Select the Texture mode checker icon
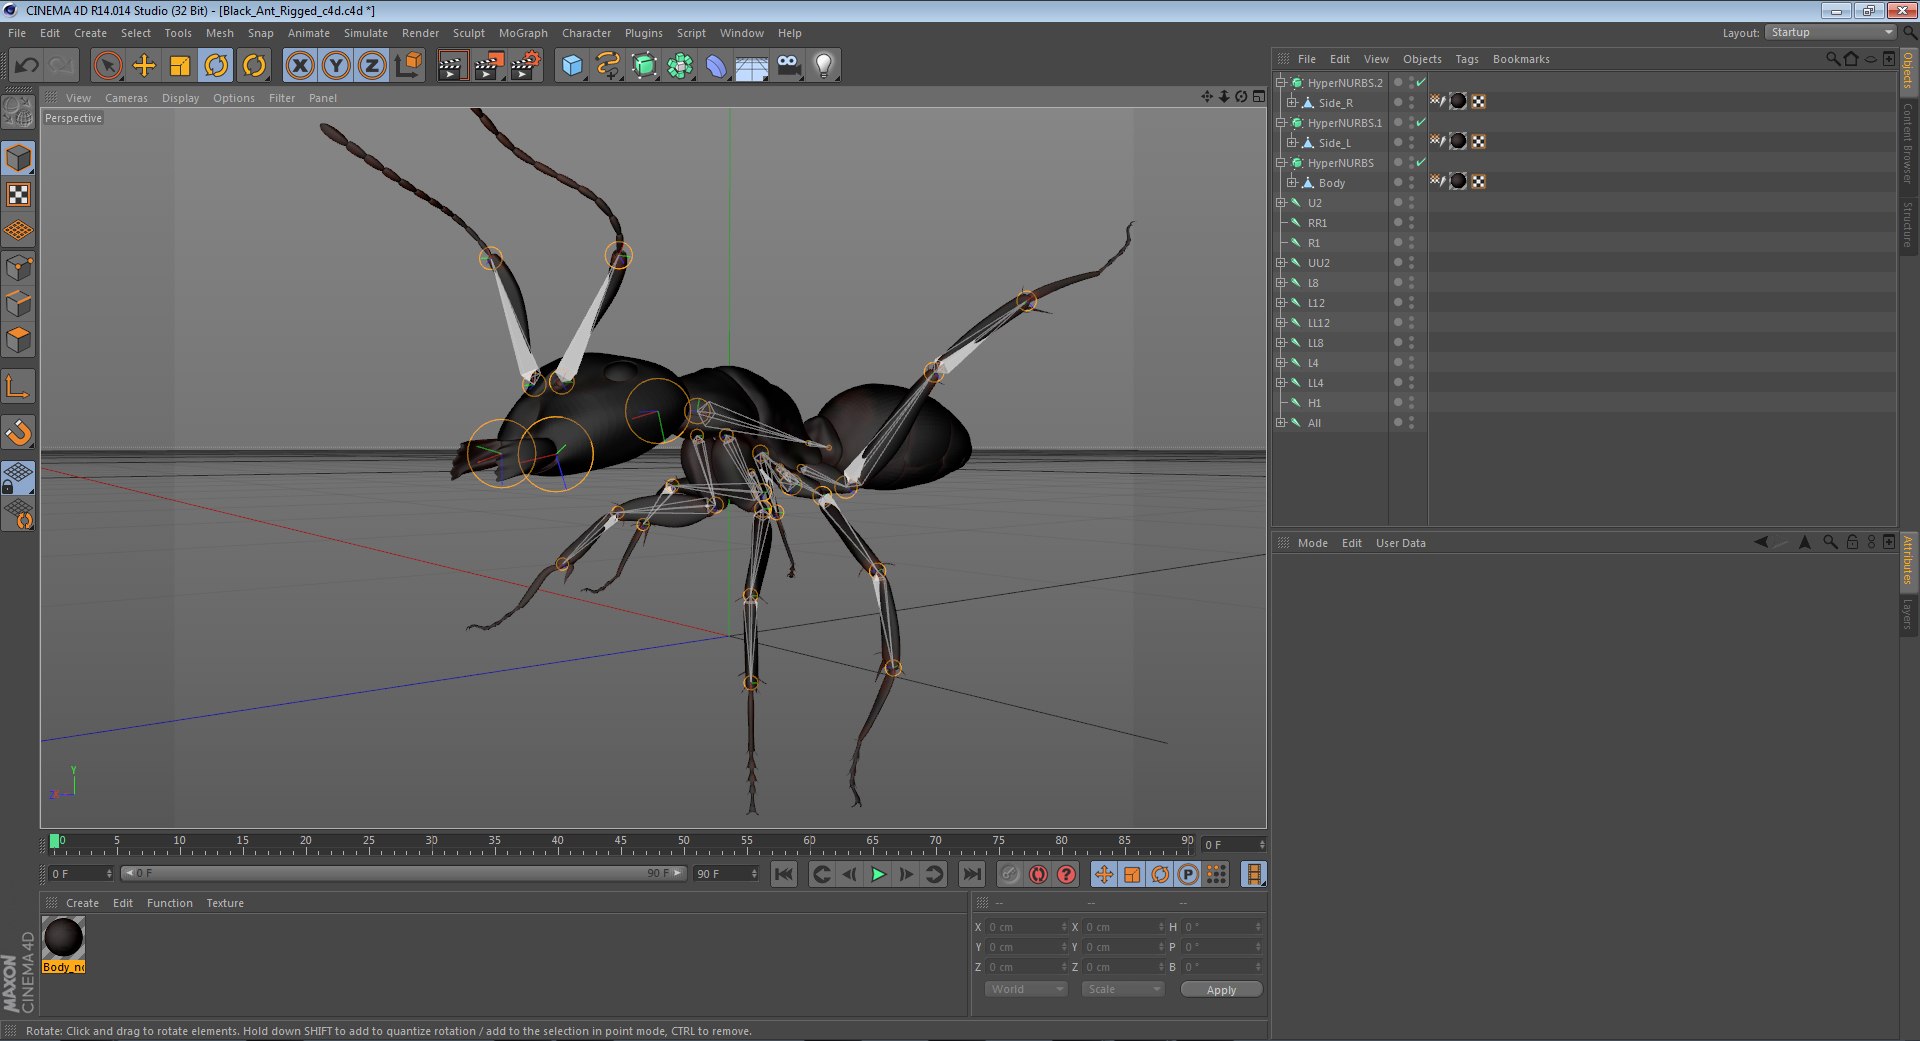 (18, 195)
